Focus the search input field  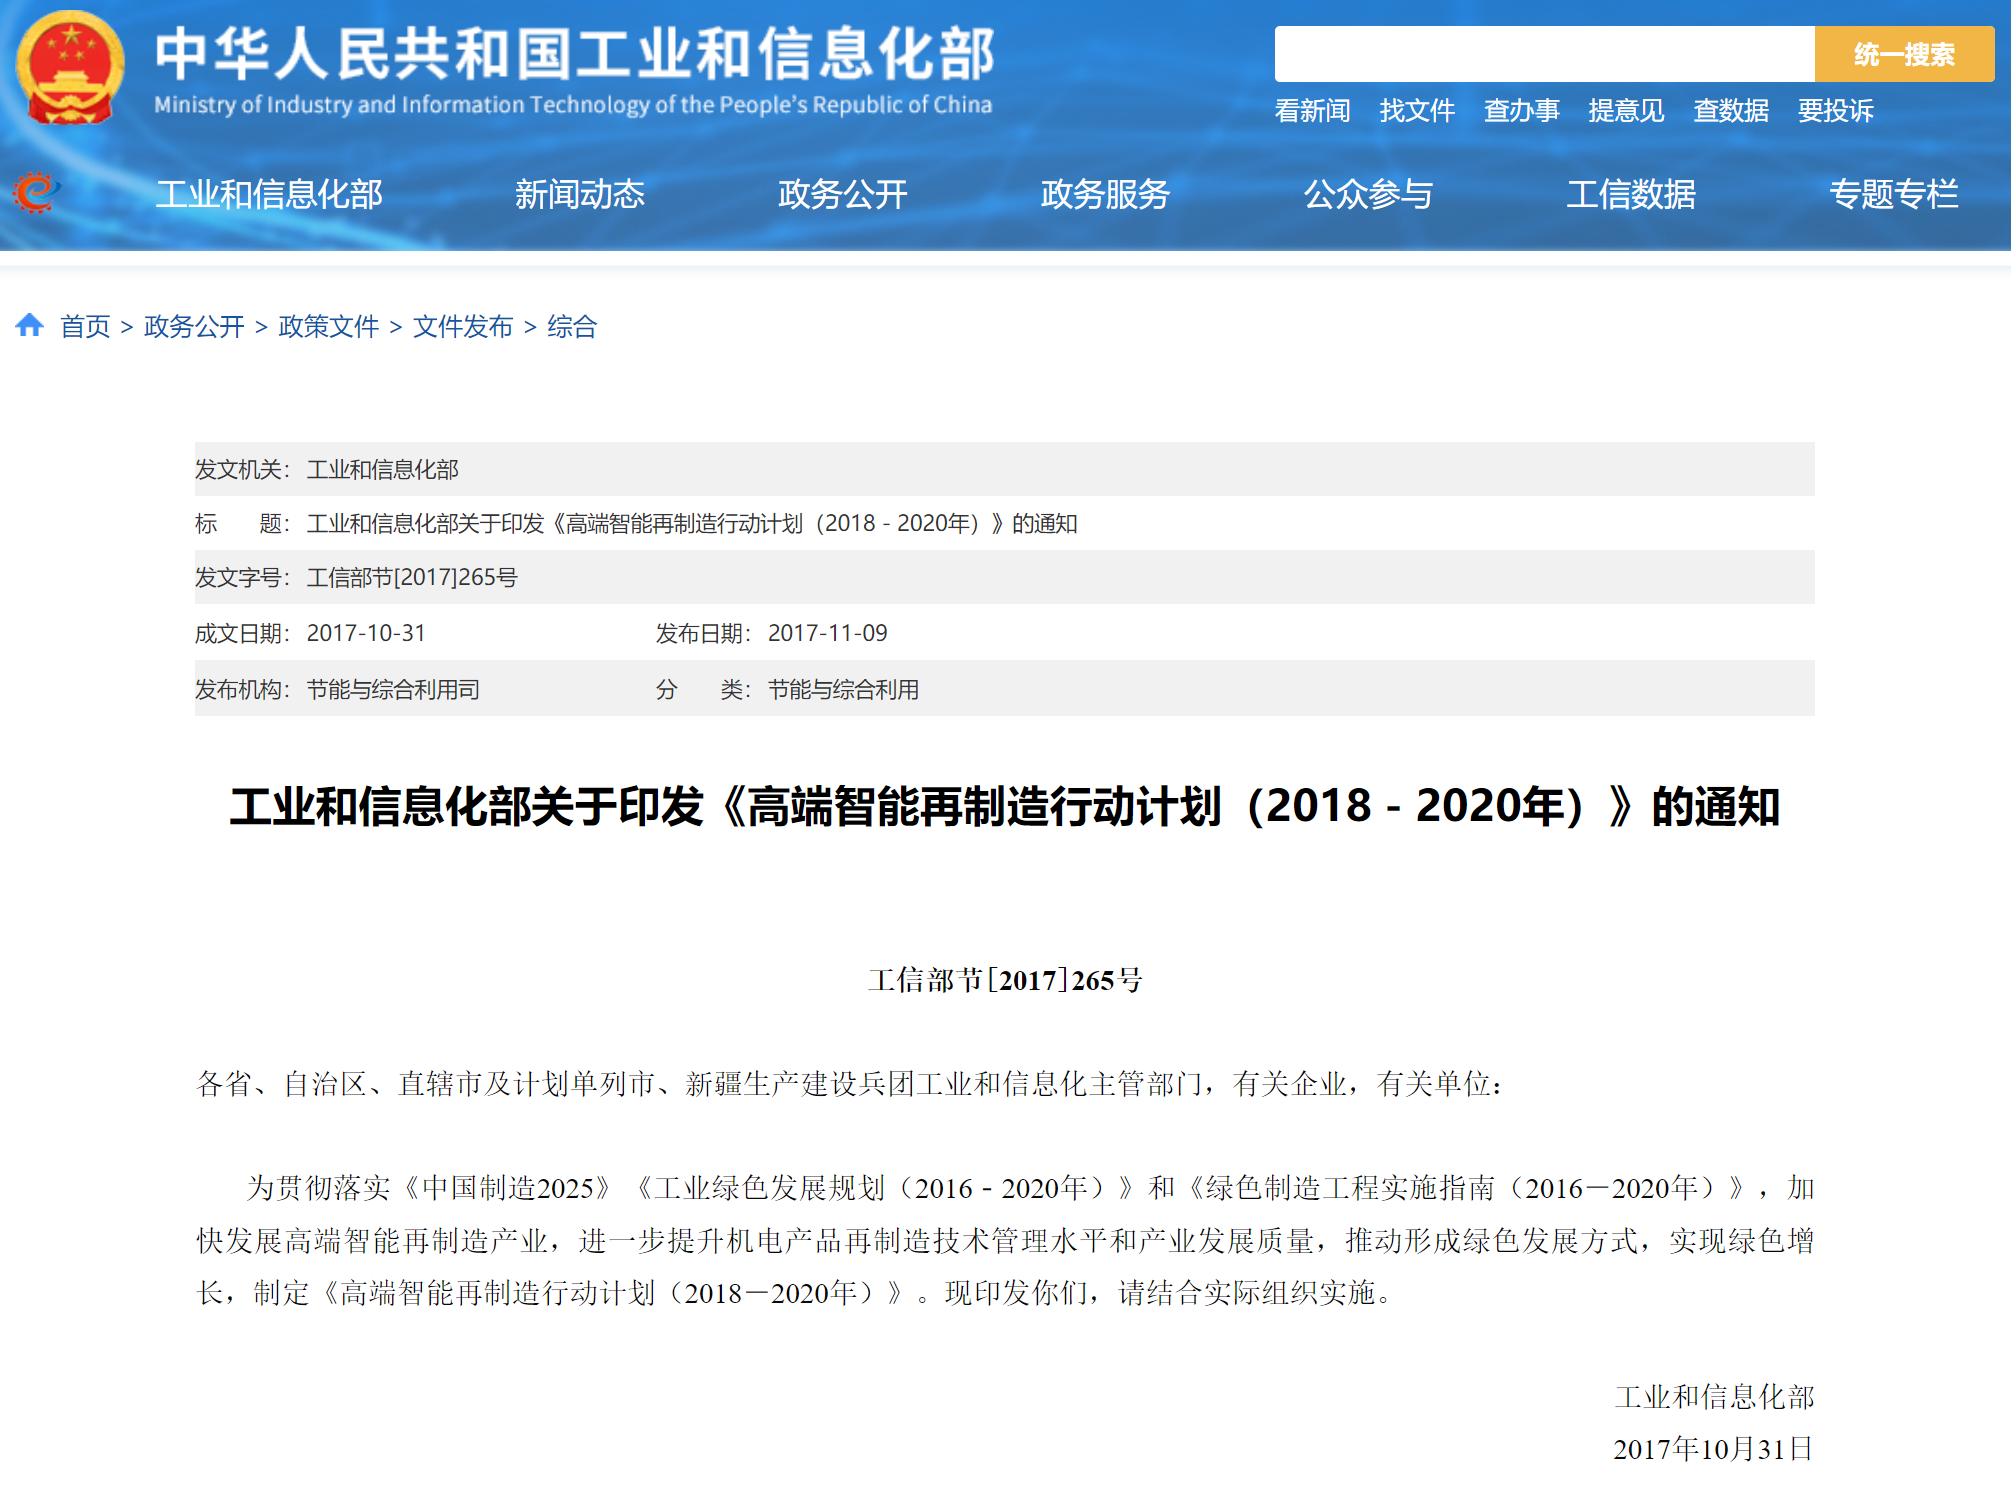point(1543,54)
